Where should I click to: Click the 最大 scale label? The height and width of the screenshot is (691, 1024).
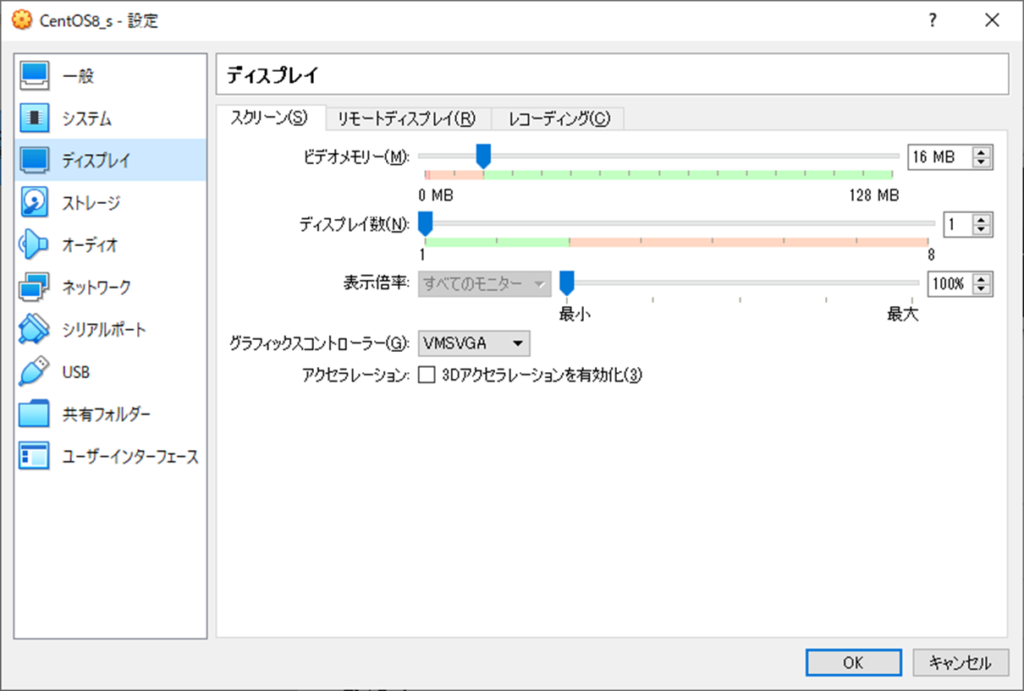click(903, 314)
